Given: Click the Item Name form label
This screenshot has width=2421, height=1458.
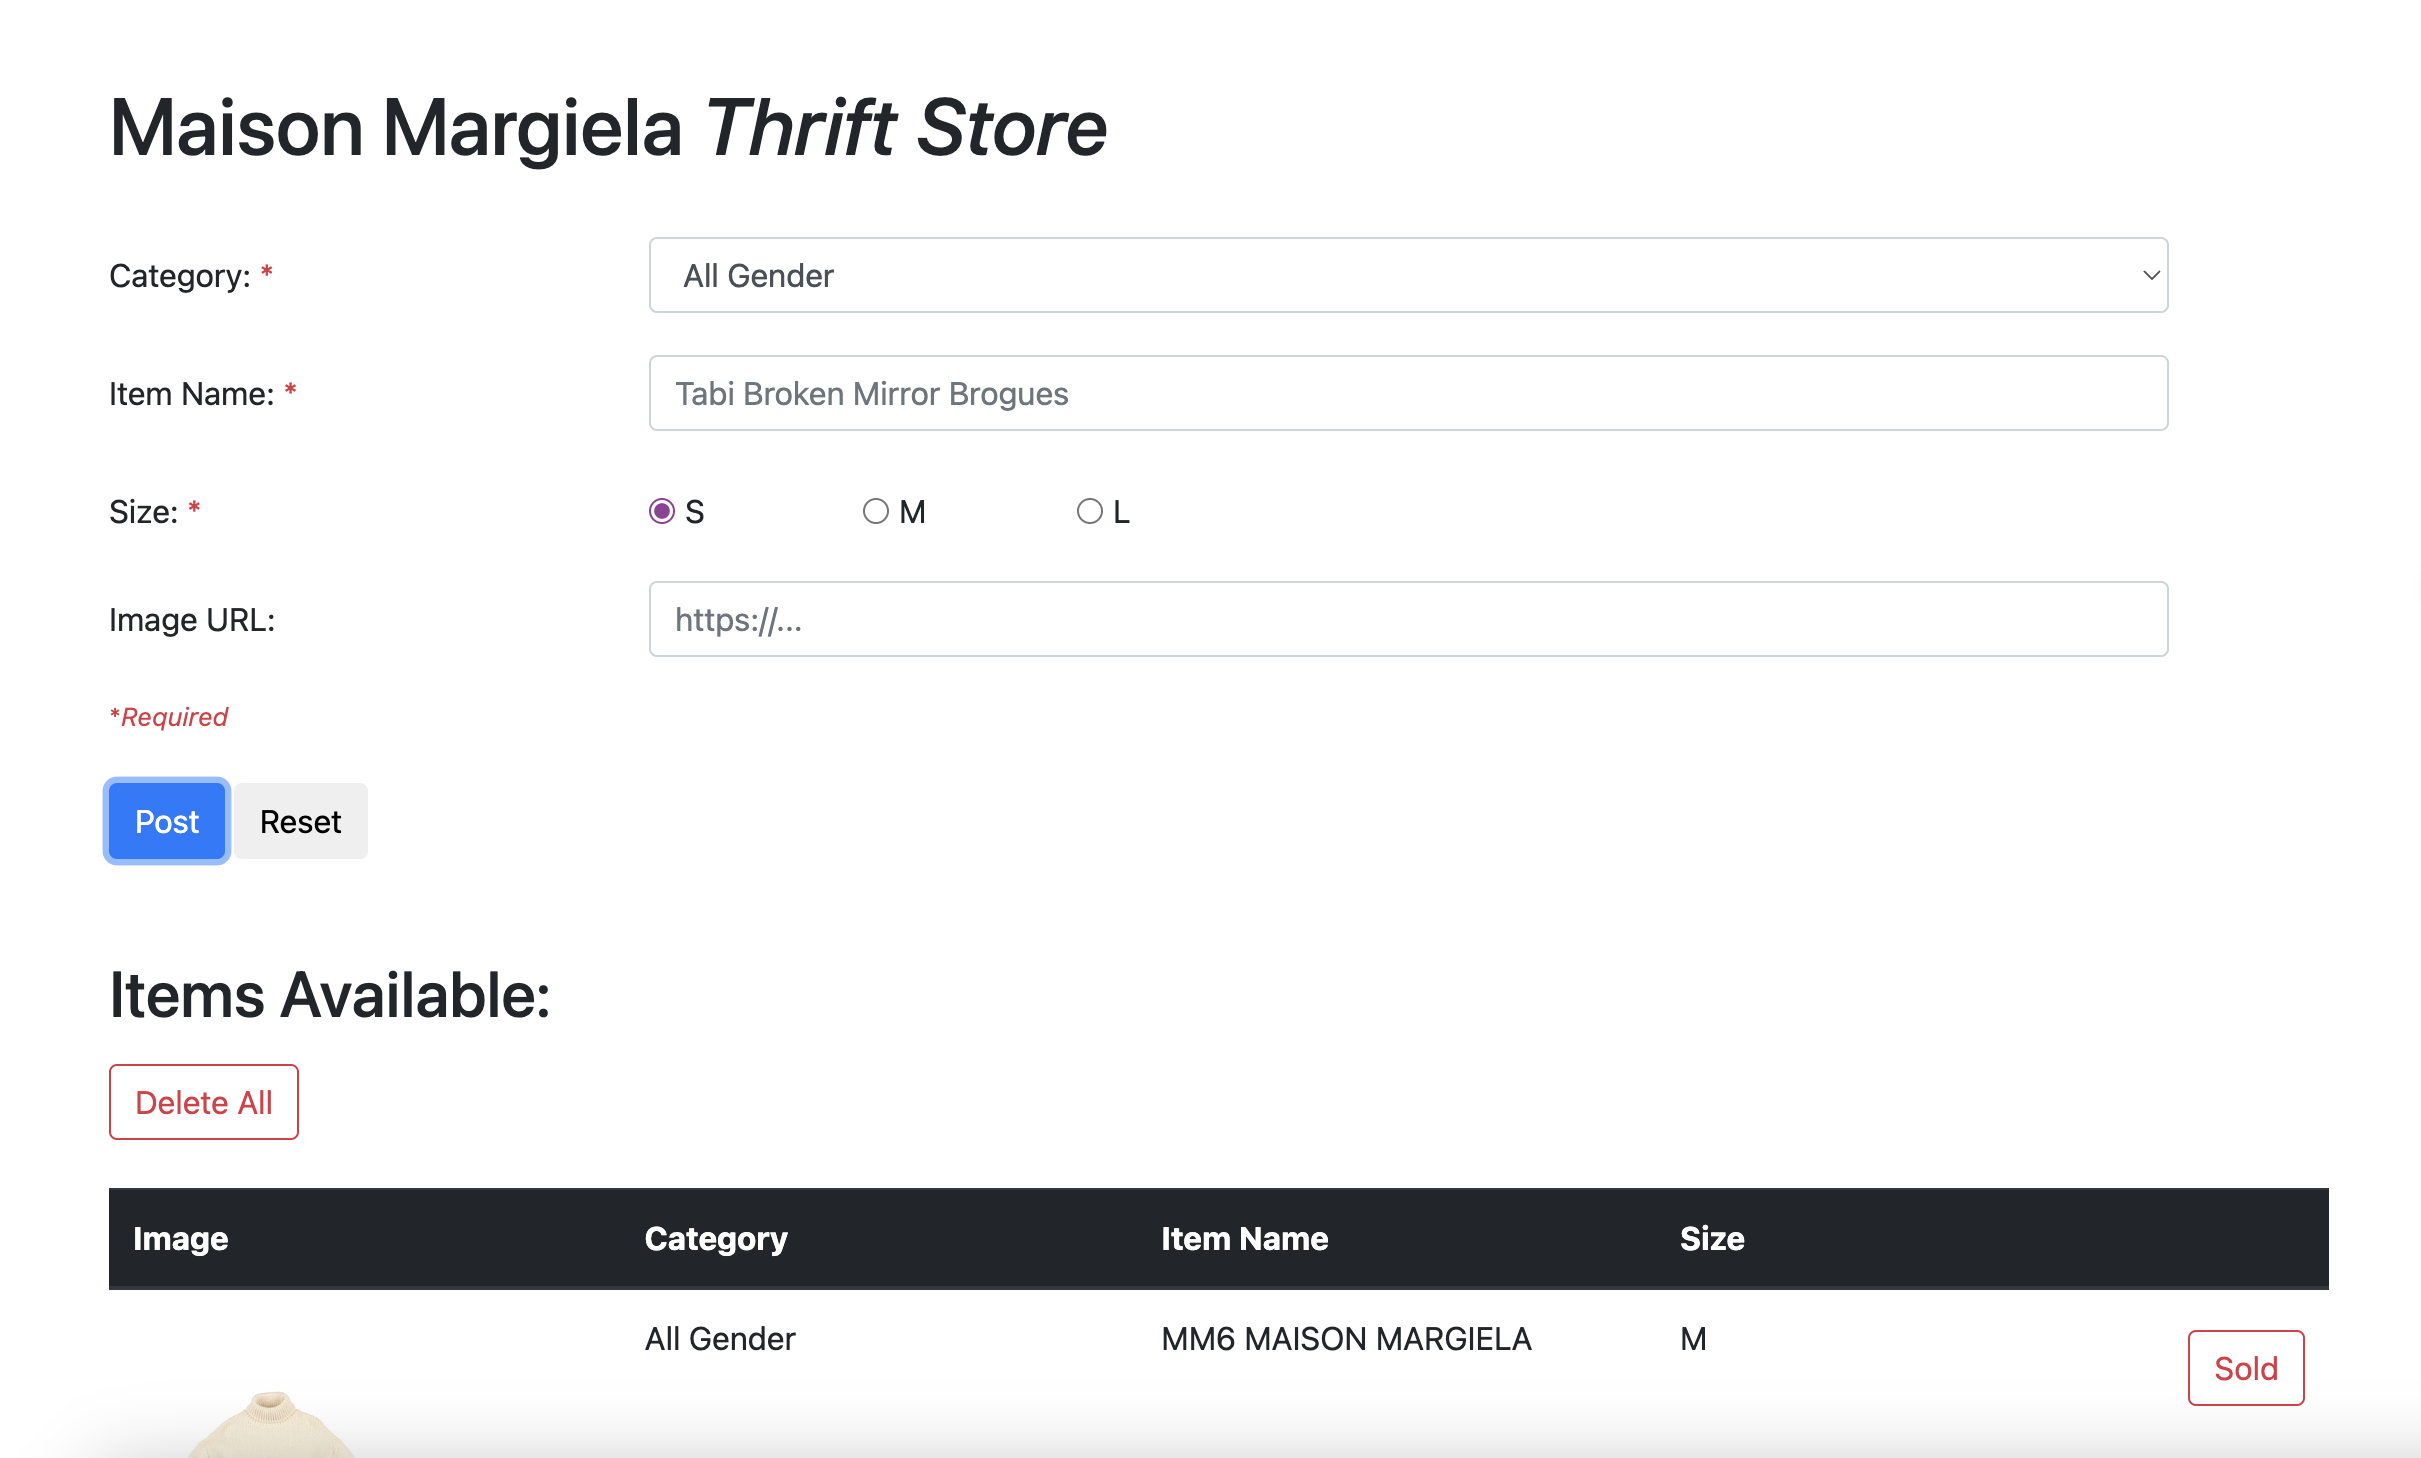Looking at the screenshot, I should 192,393.
